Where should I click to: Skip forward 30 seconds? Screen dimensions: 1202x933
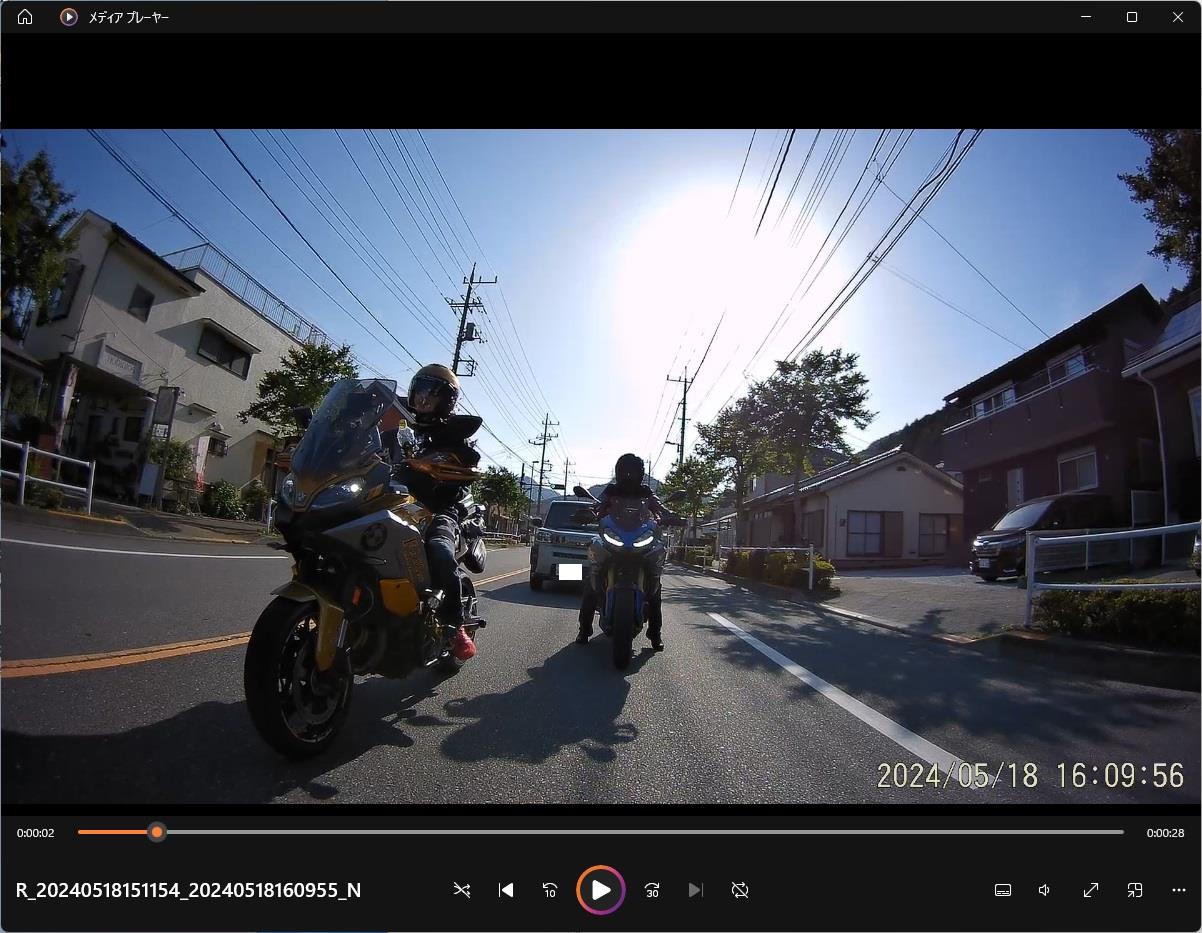pyautogui.click(x=652, y=890)
